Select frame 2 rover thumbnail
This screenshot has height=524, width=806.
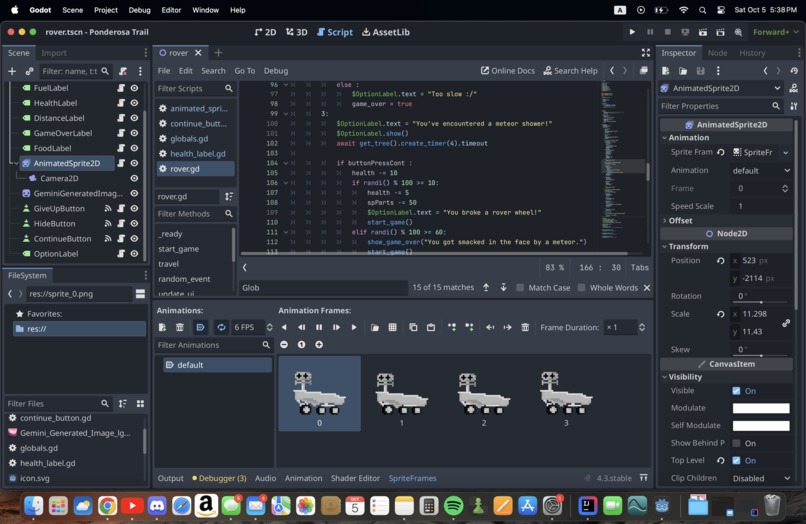pyautogui.click(x=483, y=395)
